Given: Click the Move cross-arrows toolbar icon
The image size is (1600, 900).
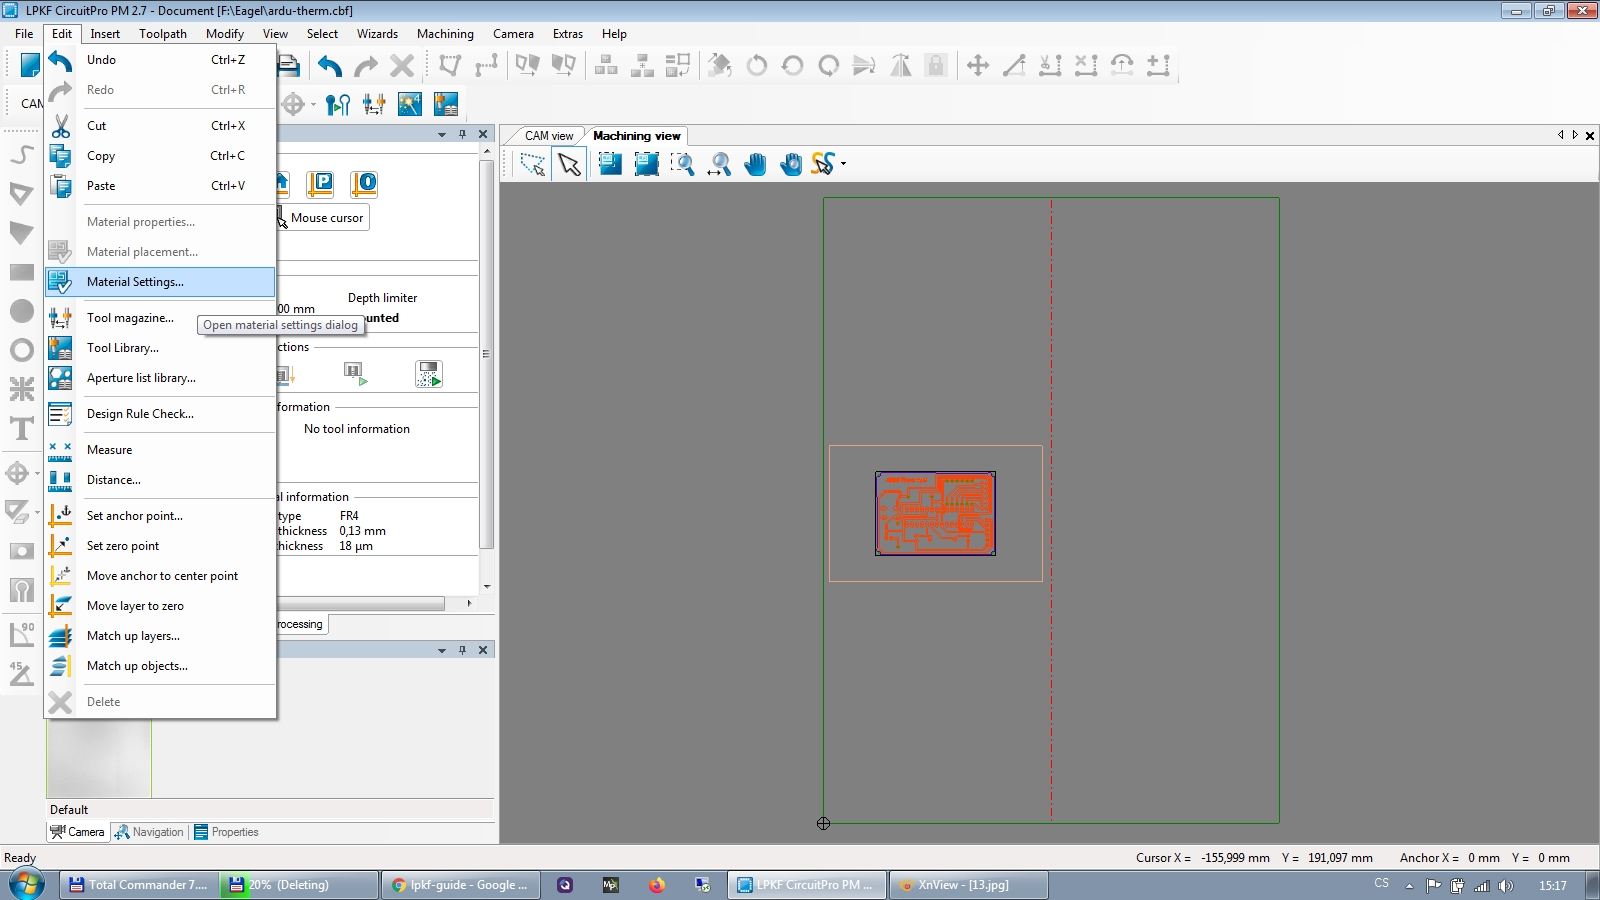Looking at the screenshot, I should coord(978,66).
